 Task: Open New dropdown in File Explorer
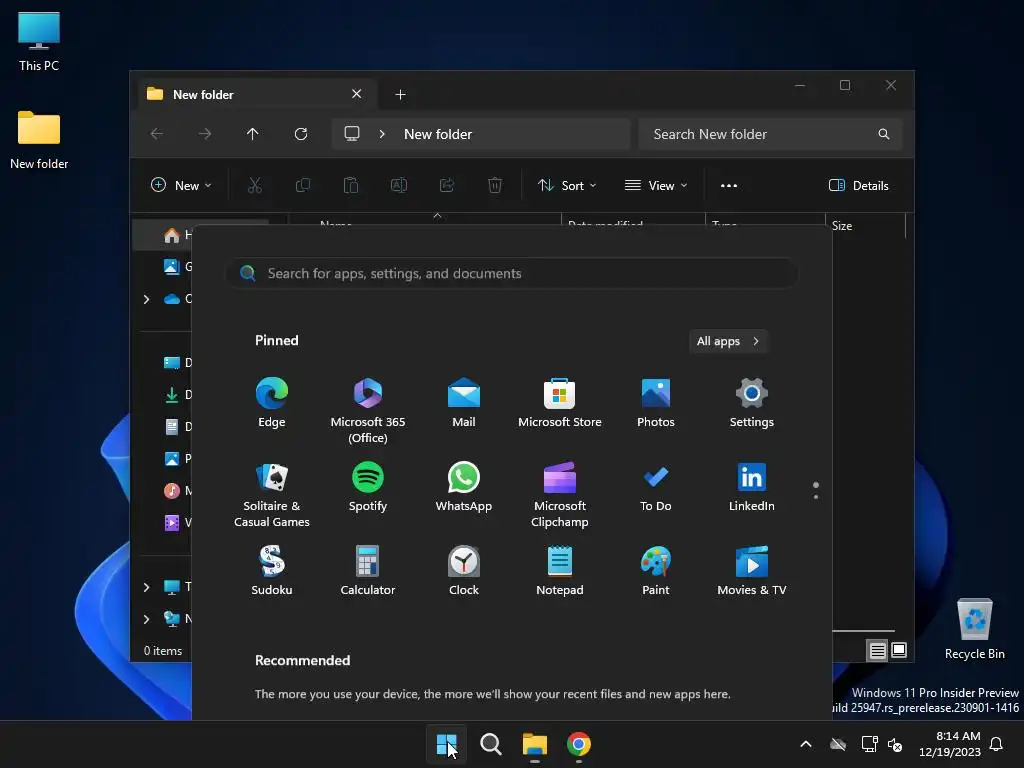pos(181,185)
